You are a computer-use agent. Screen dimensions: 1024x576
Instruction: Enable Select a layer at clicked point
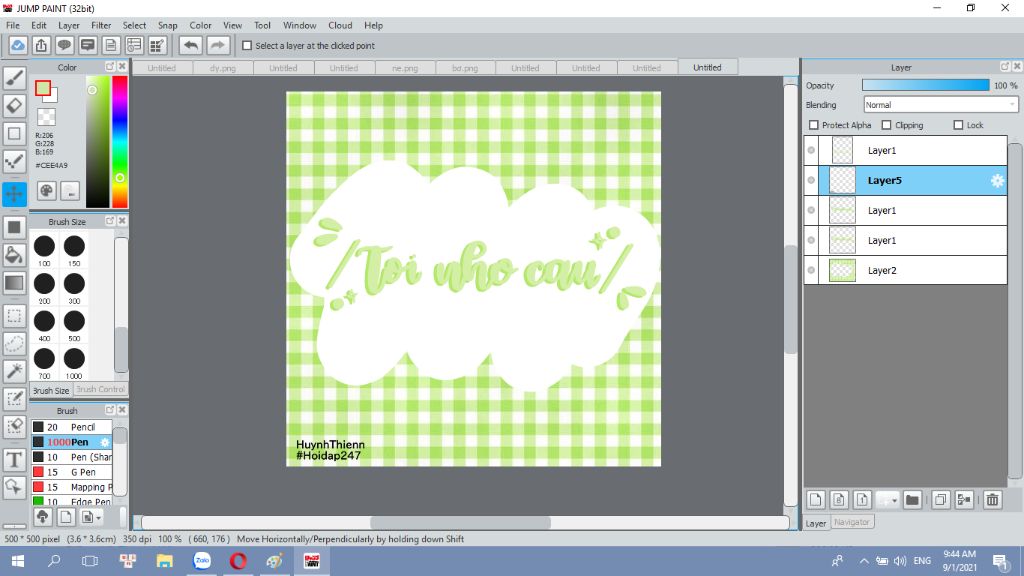tap(247, 46)
